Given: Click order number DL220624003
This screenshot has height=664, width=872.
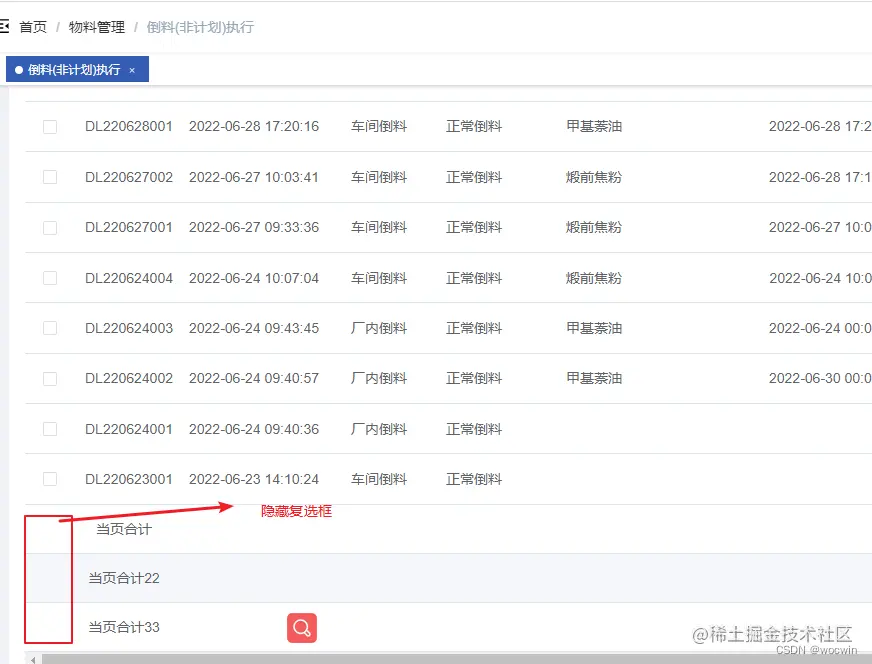Looking at the screenshot, I should click(x=129, y=328).
